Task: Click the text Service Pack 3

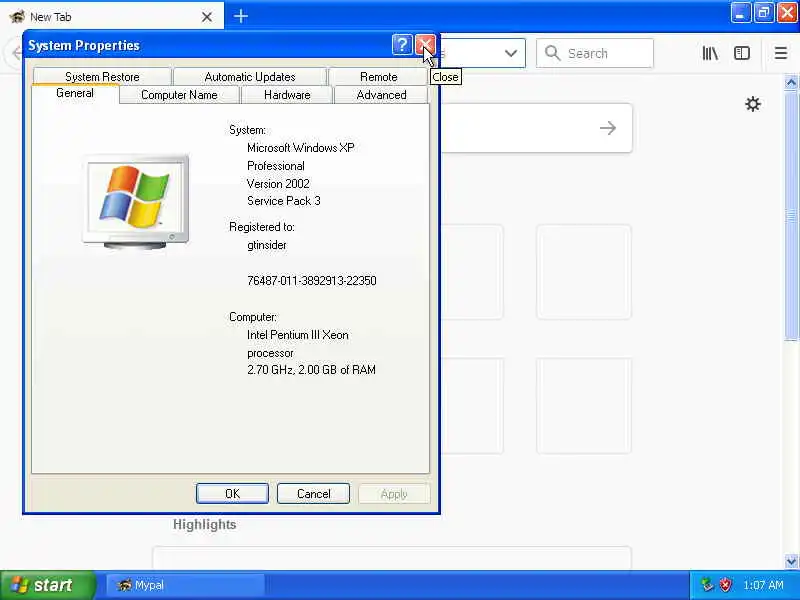Action: 284,201
